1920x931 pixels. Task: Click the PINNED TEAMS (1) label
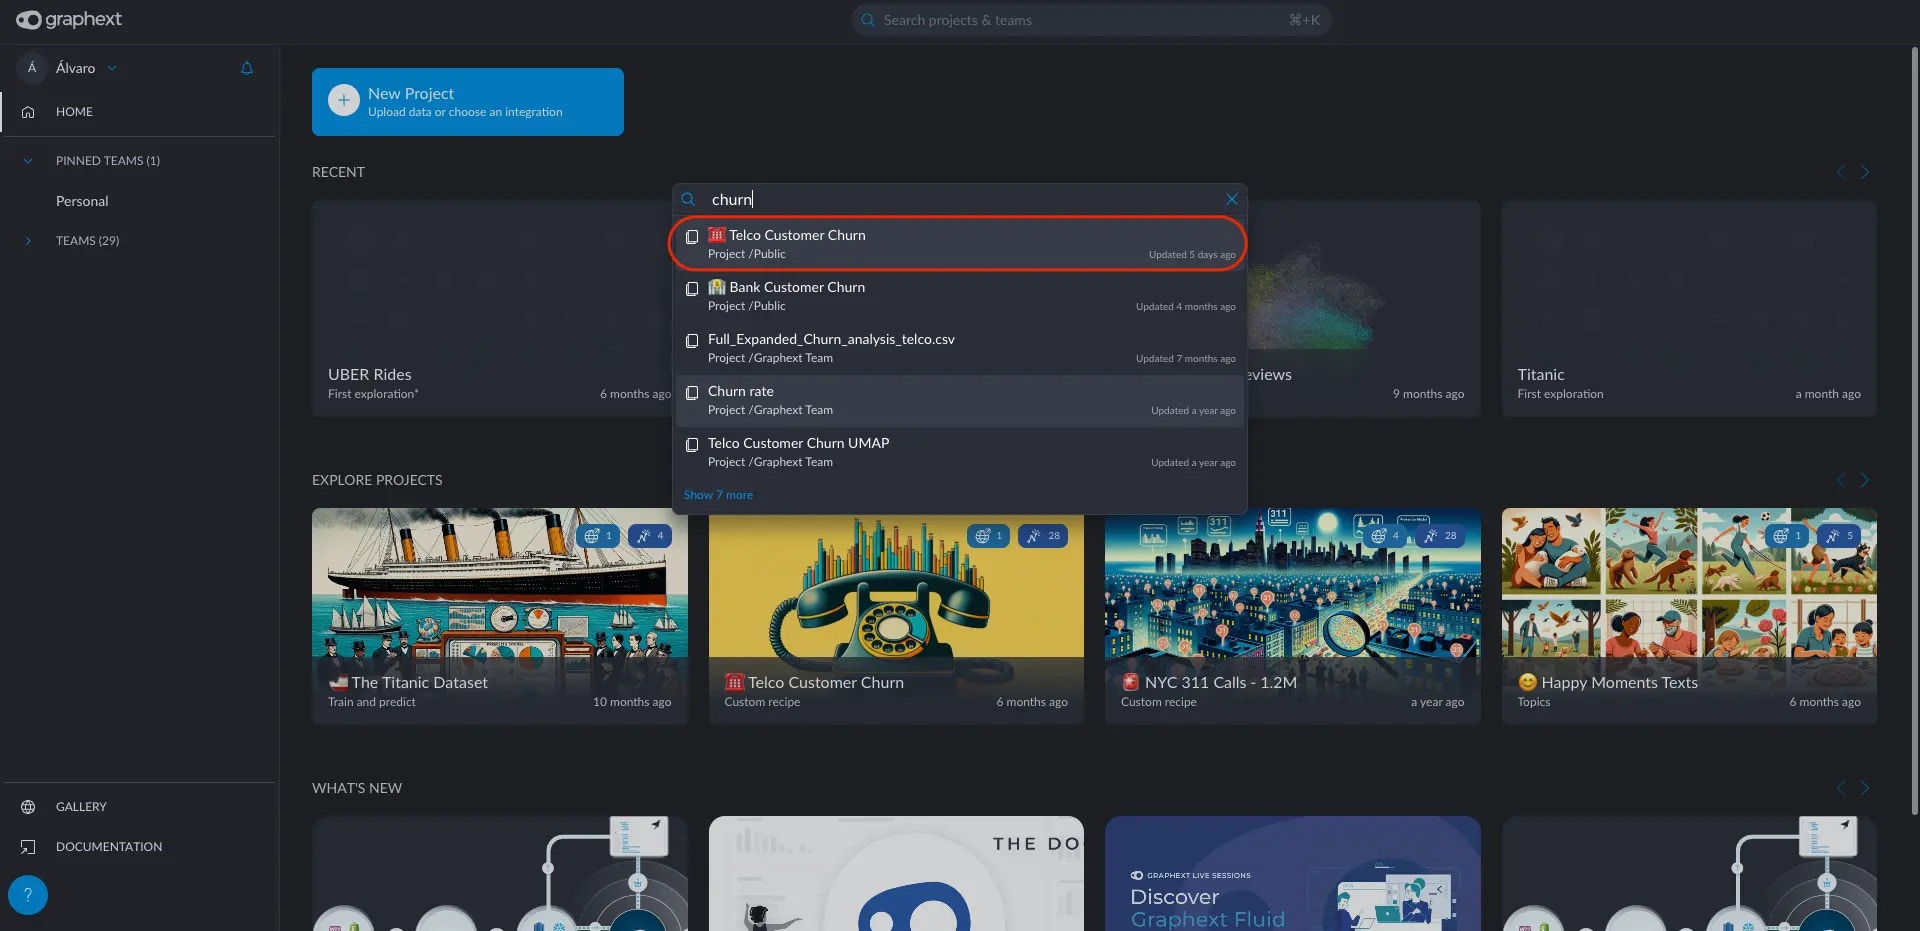(108, 161)
